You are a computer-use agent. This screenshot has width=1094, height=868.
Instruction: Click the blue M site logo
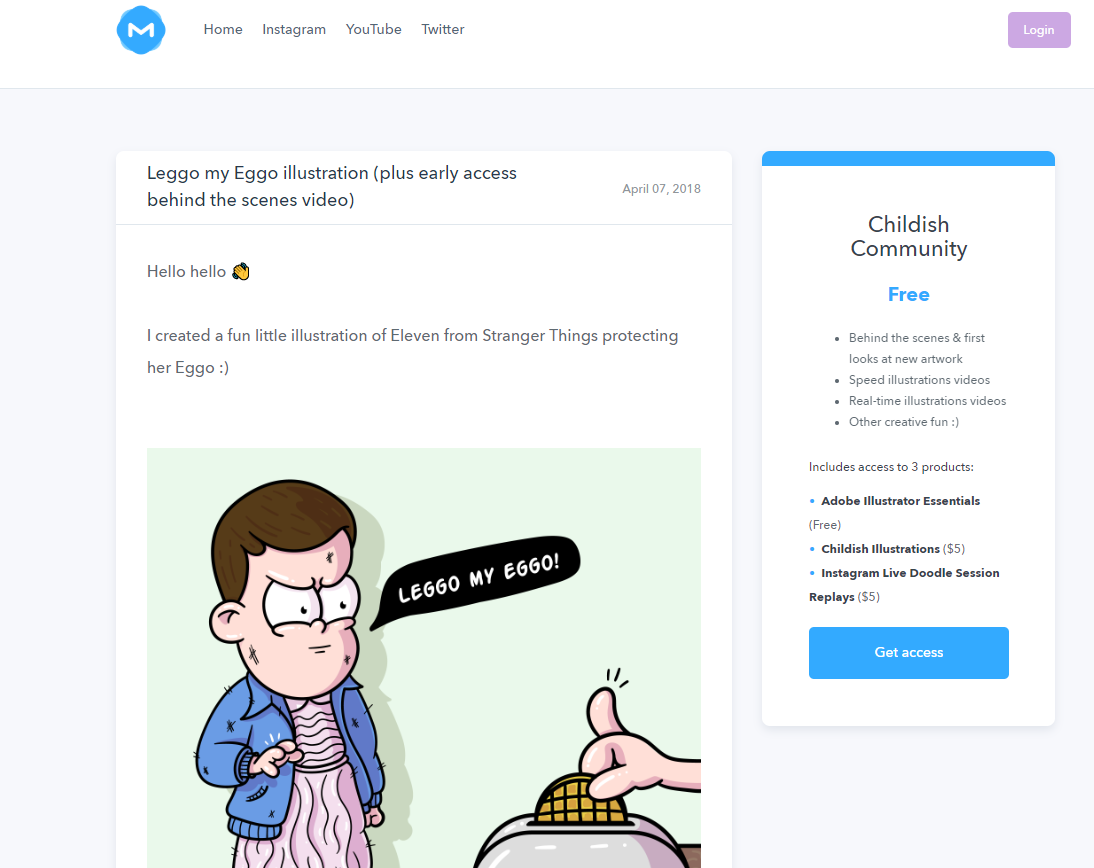[x=141, y=30]
